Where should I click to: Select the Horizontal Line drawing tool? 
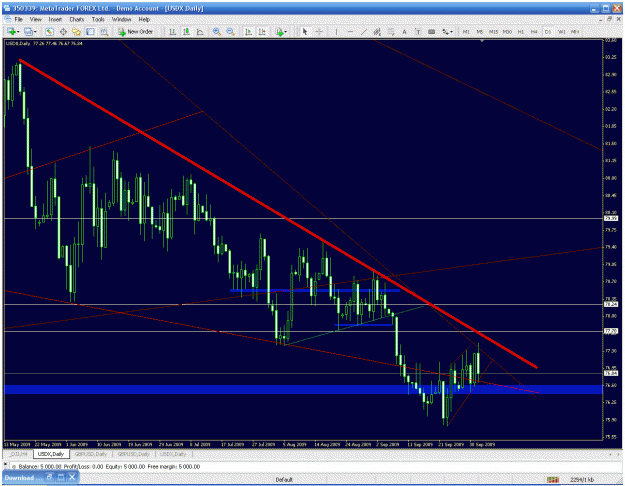point(350,31)
